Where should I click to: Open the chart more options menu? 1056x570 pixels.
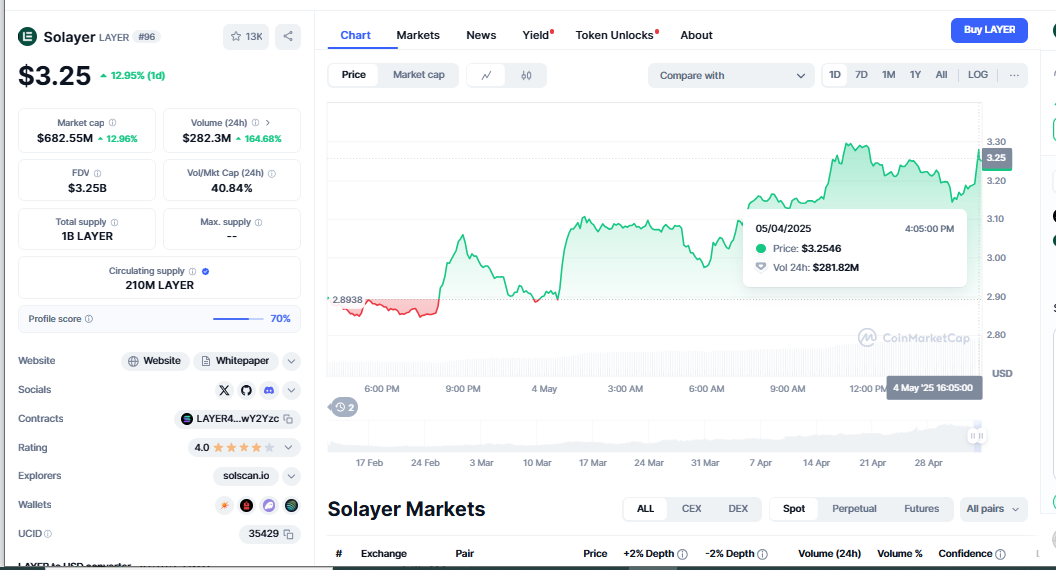click(1014, 75)
